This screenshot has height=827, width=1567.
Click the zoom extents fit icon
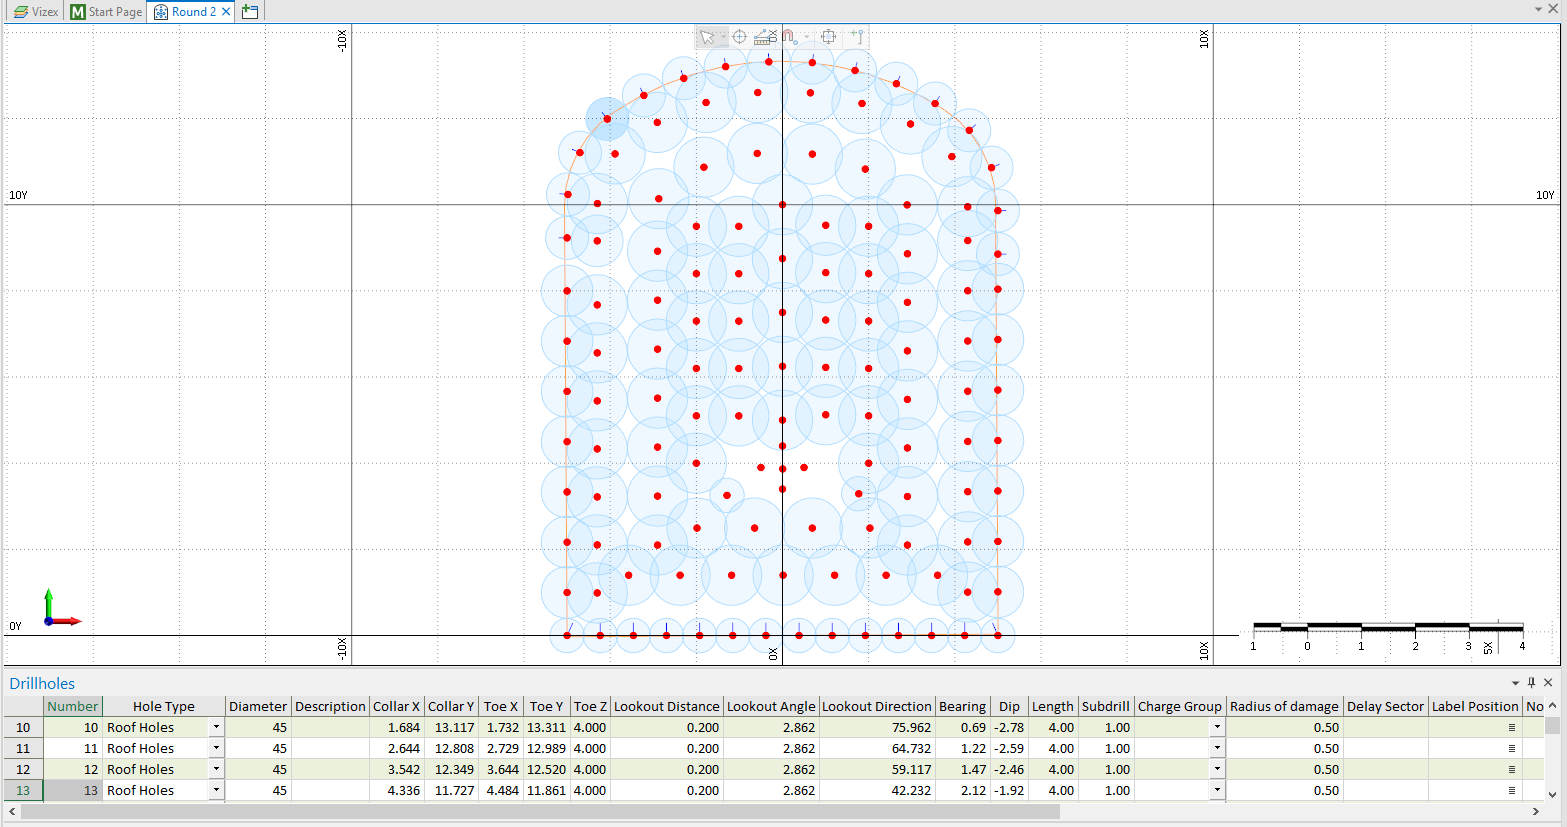point(828,37)
